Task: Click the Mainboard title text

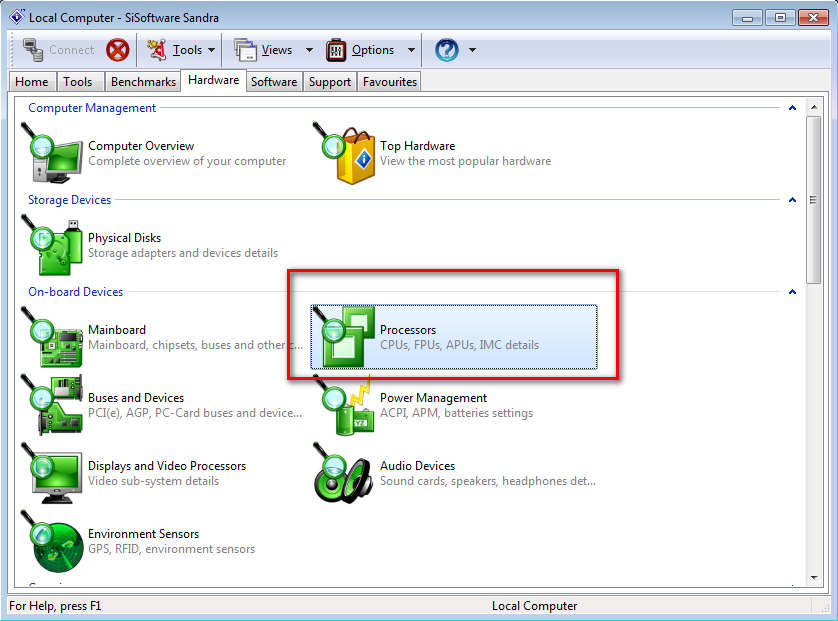Action: (x=117, y=330)
